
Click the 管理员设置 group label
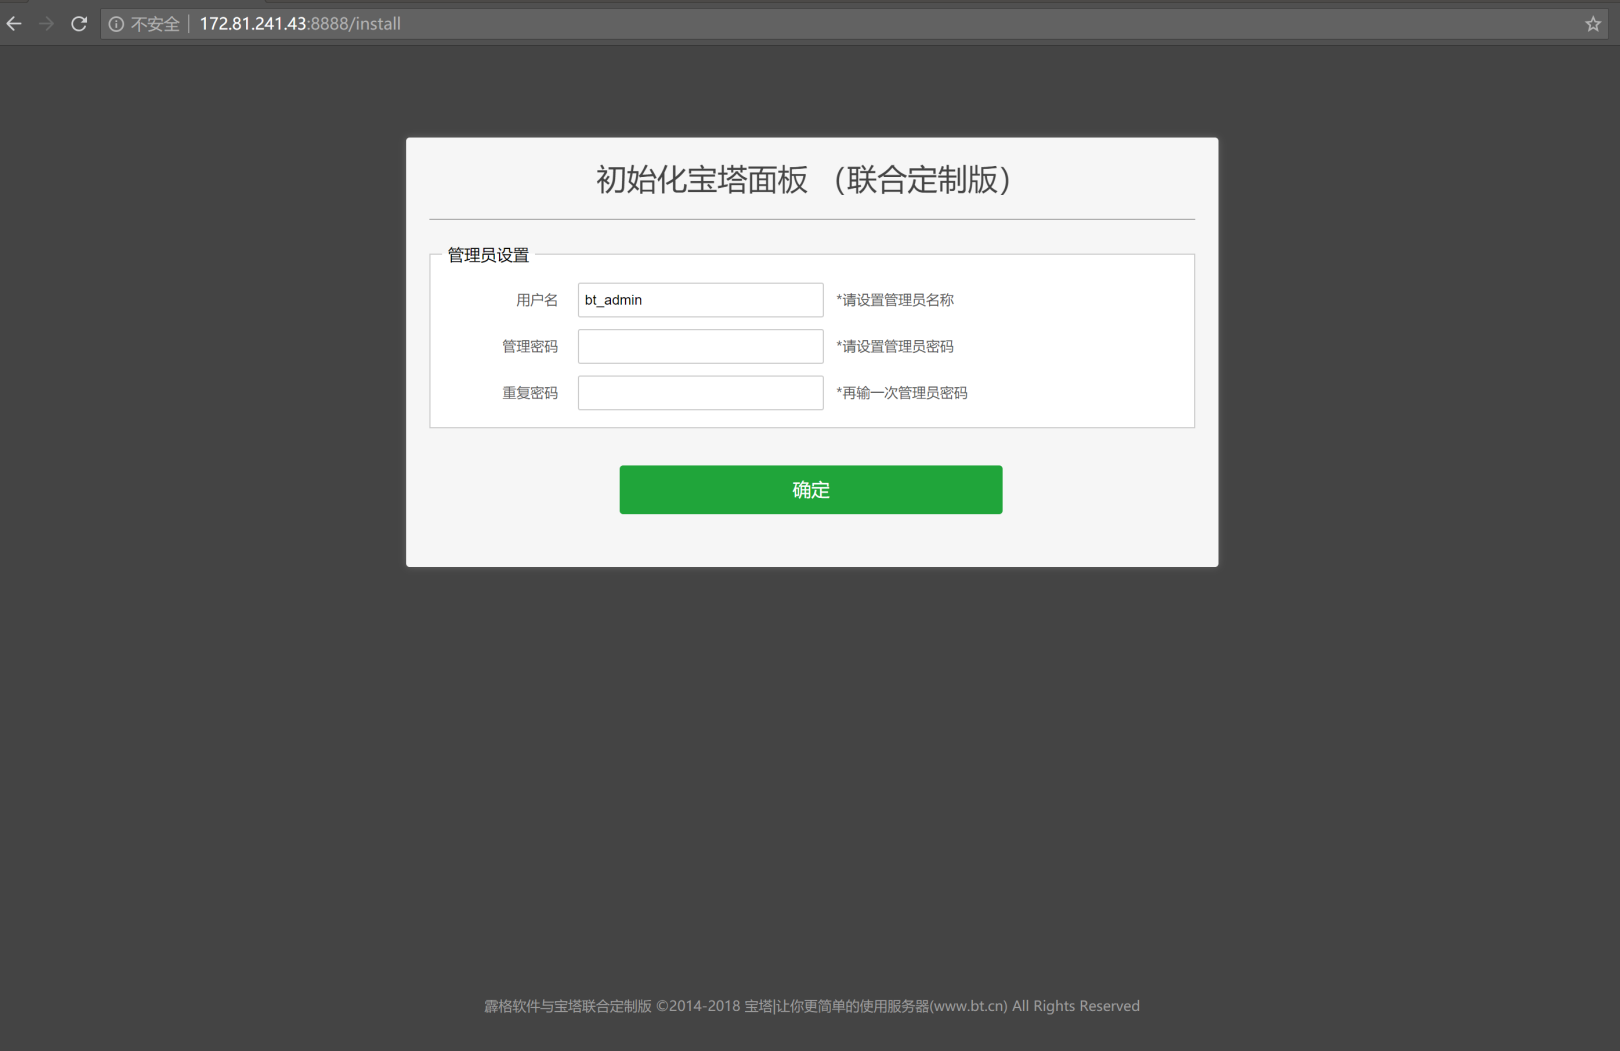(x=487, y=255)
